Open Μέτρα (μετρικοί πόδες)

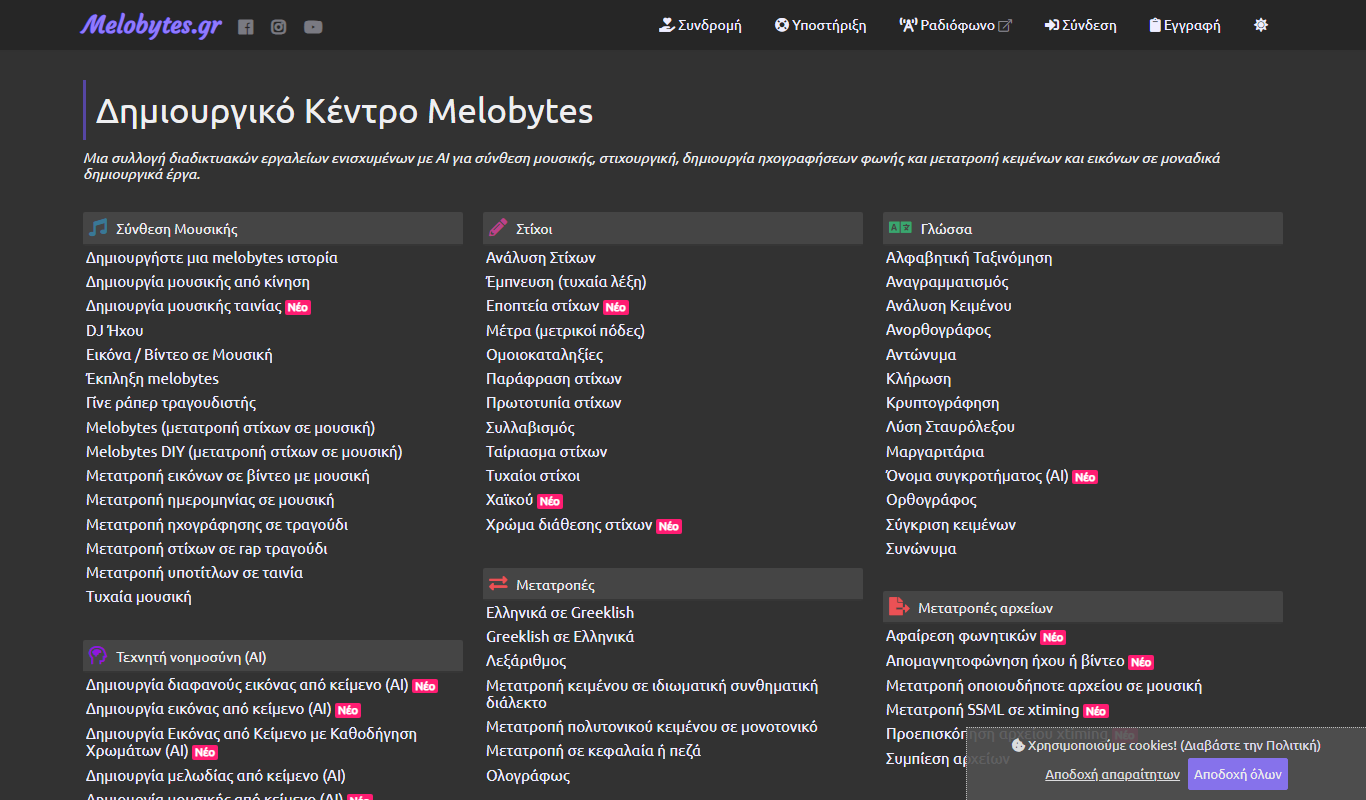566,330
